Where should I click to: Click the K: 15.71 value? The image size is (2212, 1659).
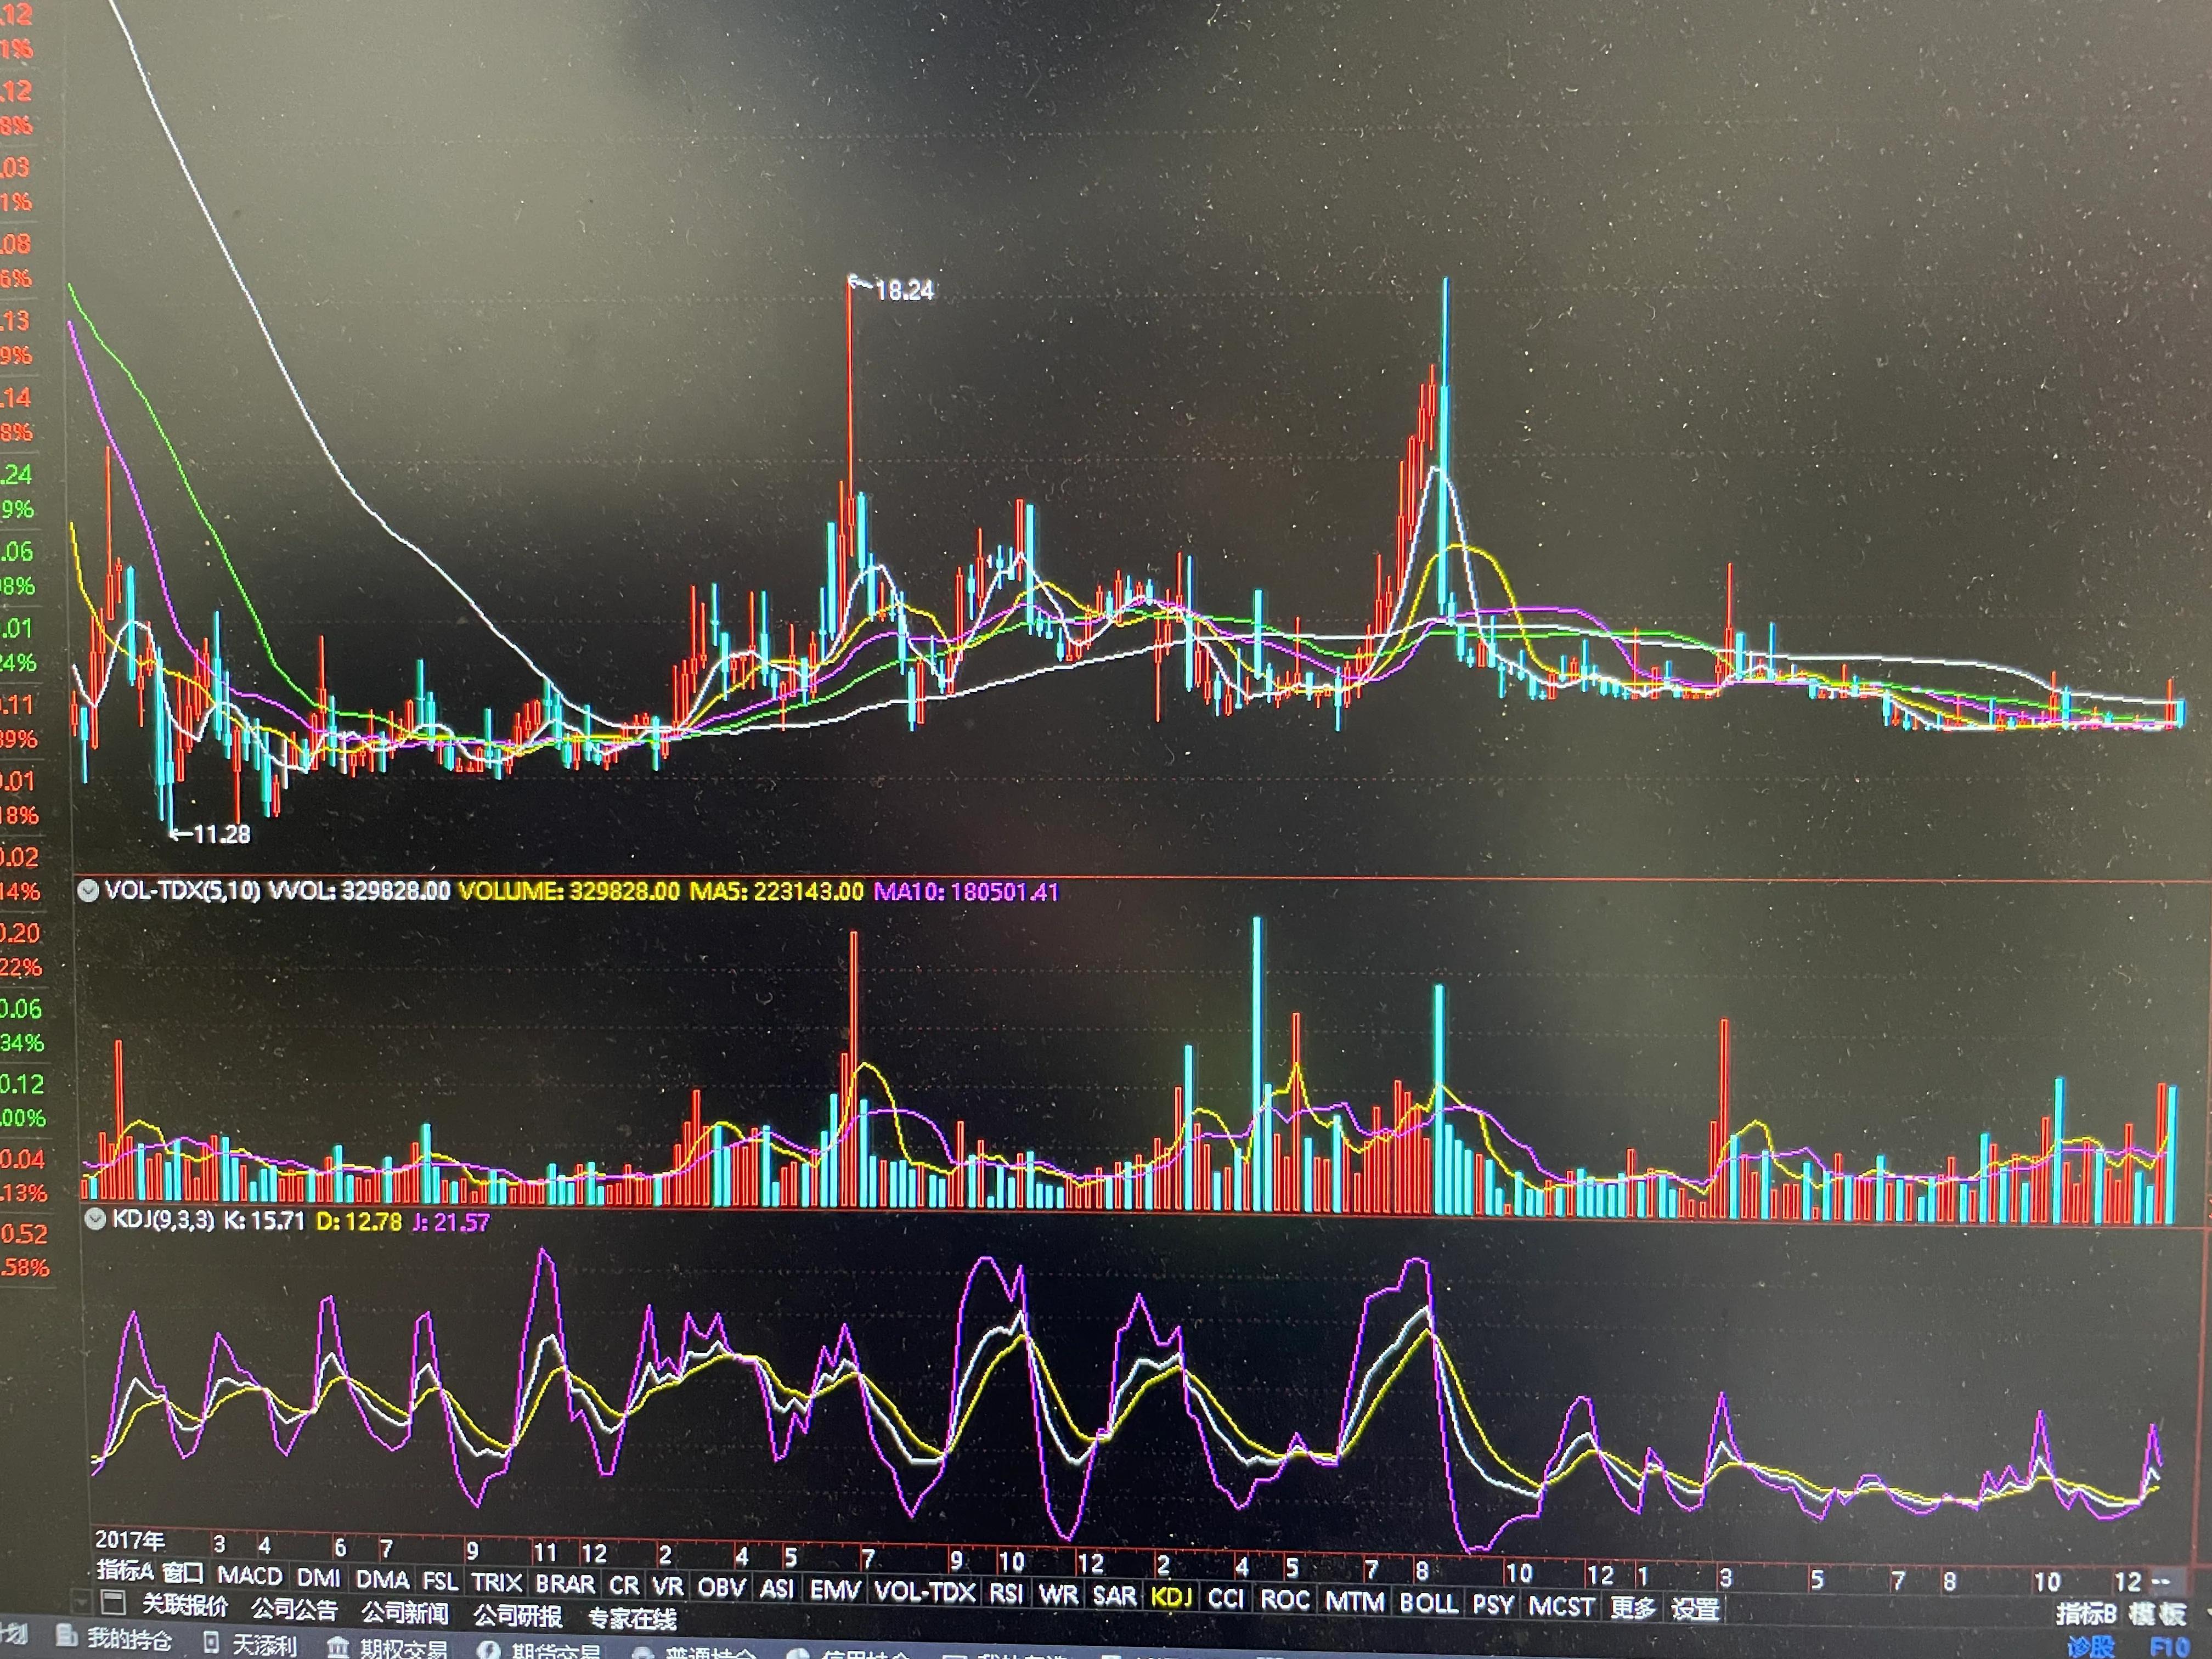pos(264,1221)
